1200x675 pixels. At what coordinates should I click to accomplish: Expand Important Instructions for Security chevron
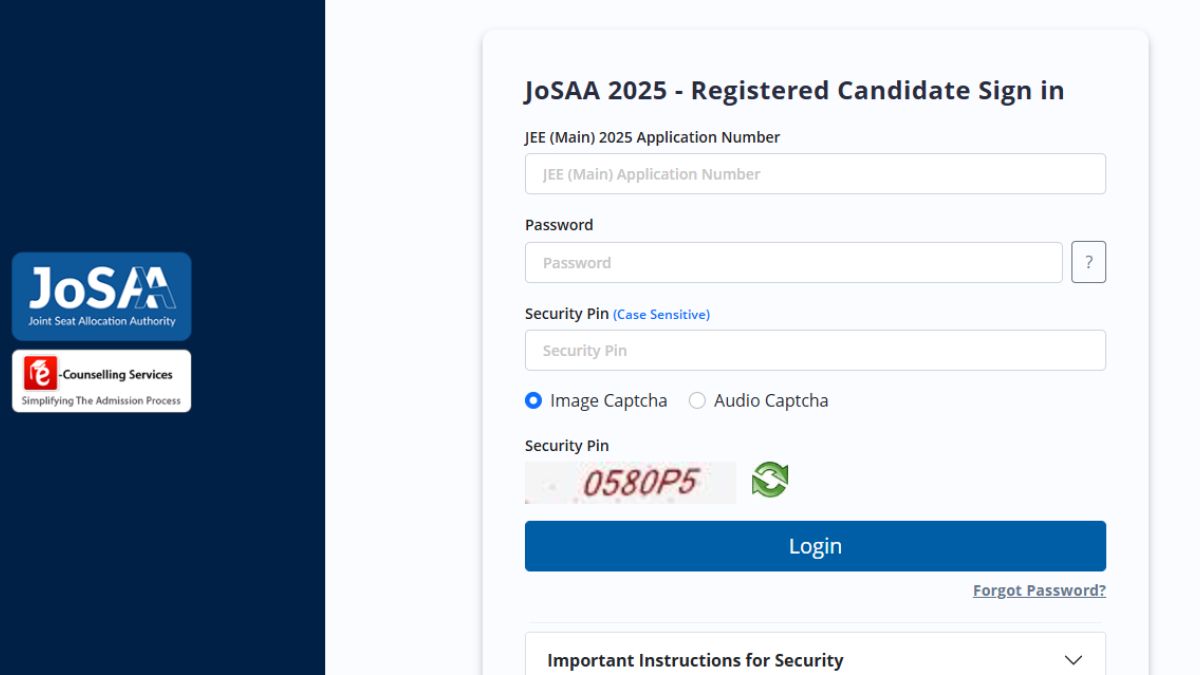(x=1073, y=660)
